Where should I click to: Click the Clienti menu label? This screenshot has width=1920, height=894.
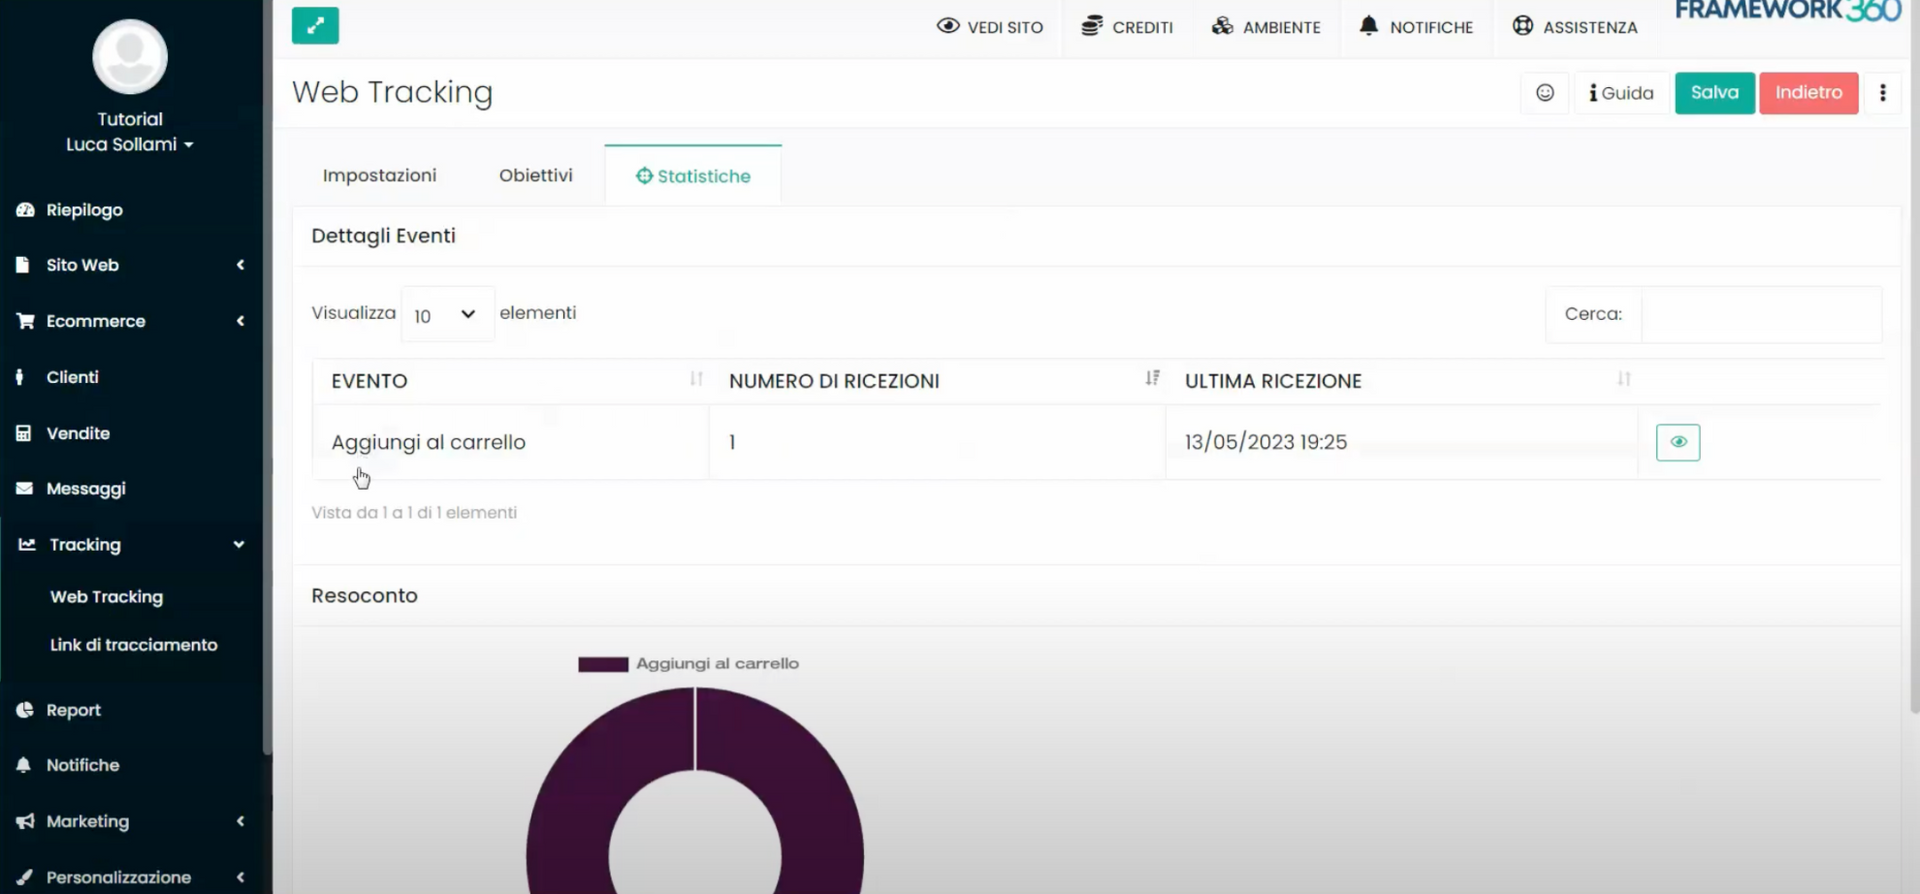pos(72,377)
